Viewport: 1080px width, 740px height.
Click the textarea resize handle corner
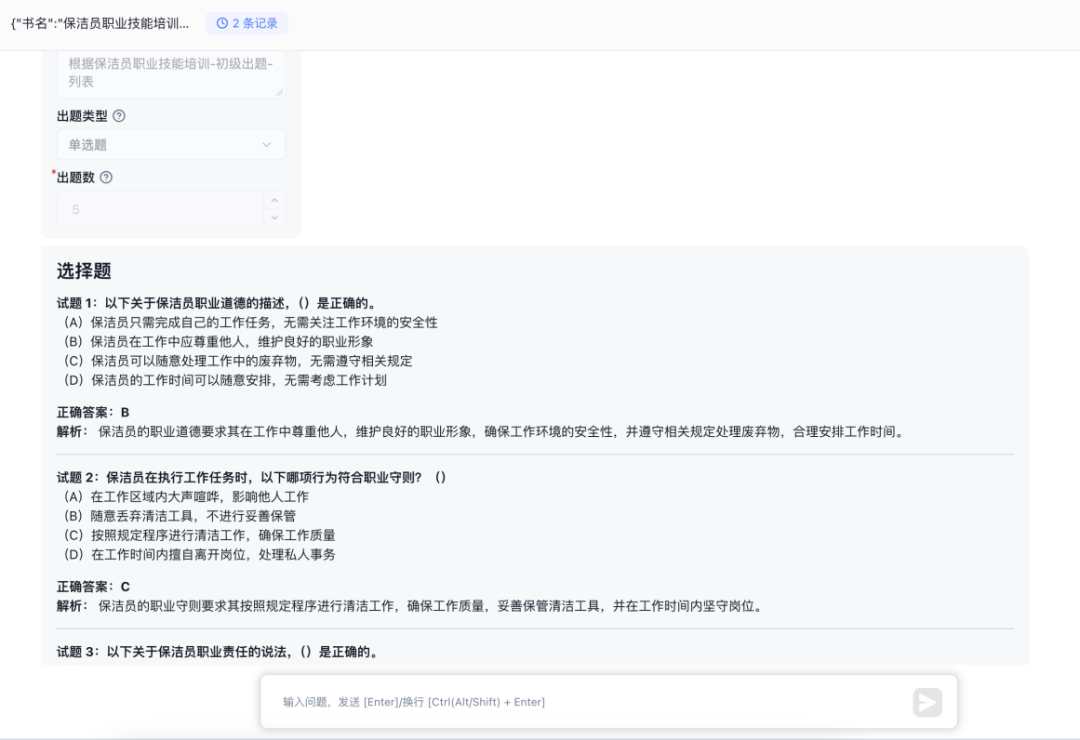(281, 92)
